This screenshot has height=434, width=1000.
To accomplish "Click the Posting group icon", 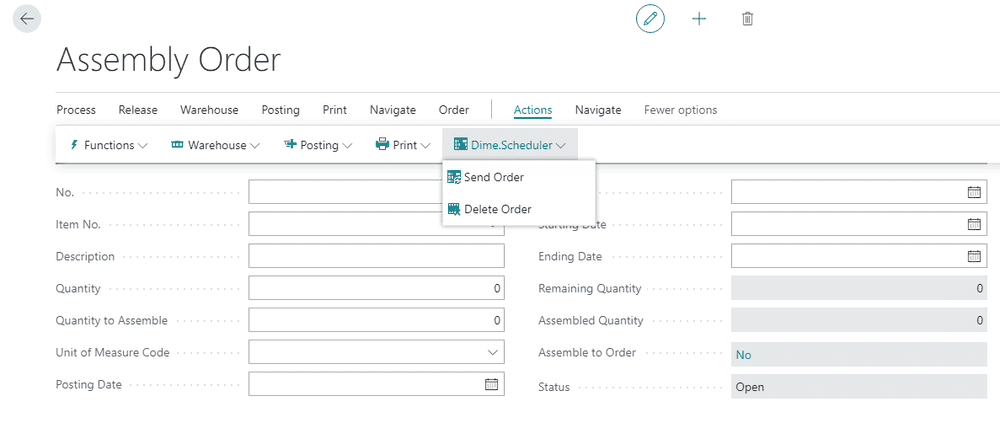I will click(x=290, y=145).
